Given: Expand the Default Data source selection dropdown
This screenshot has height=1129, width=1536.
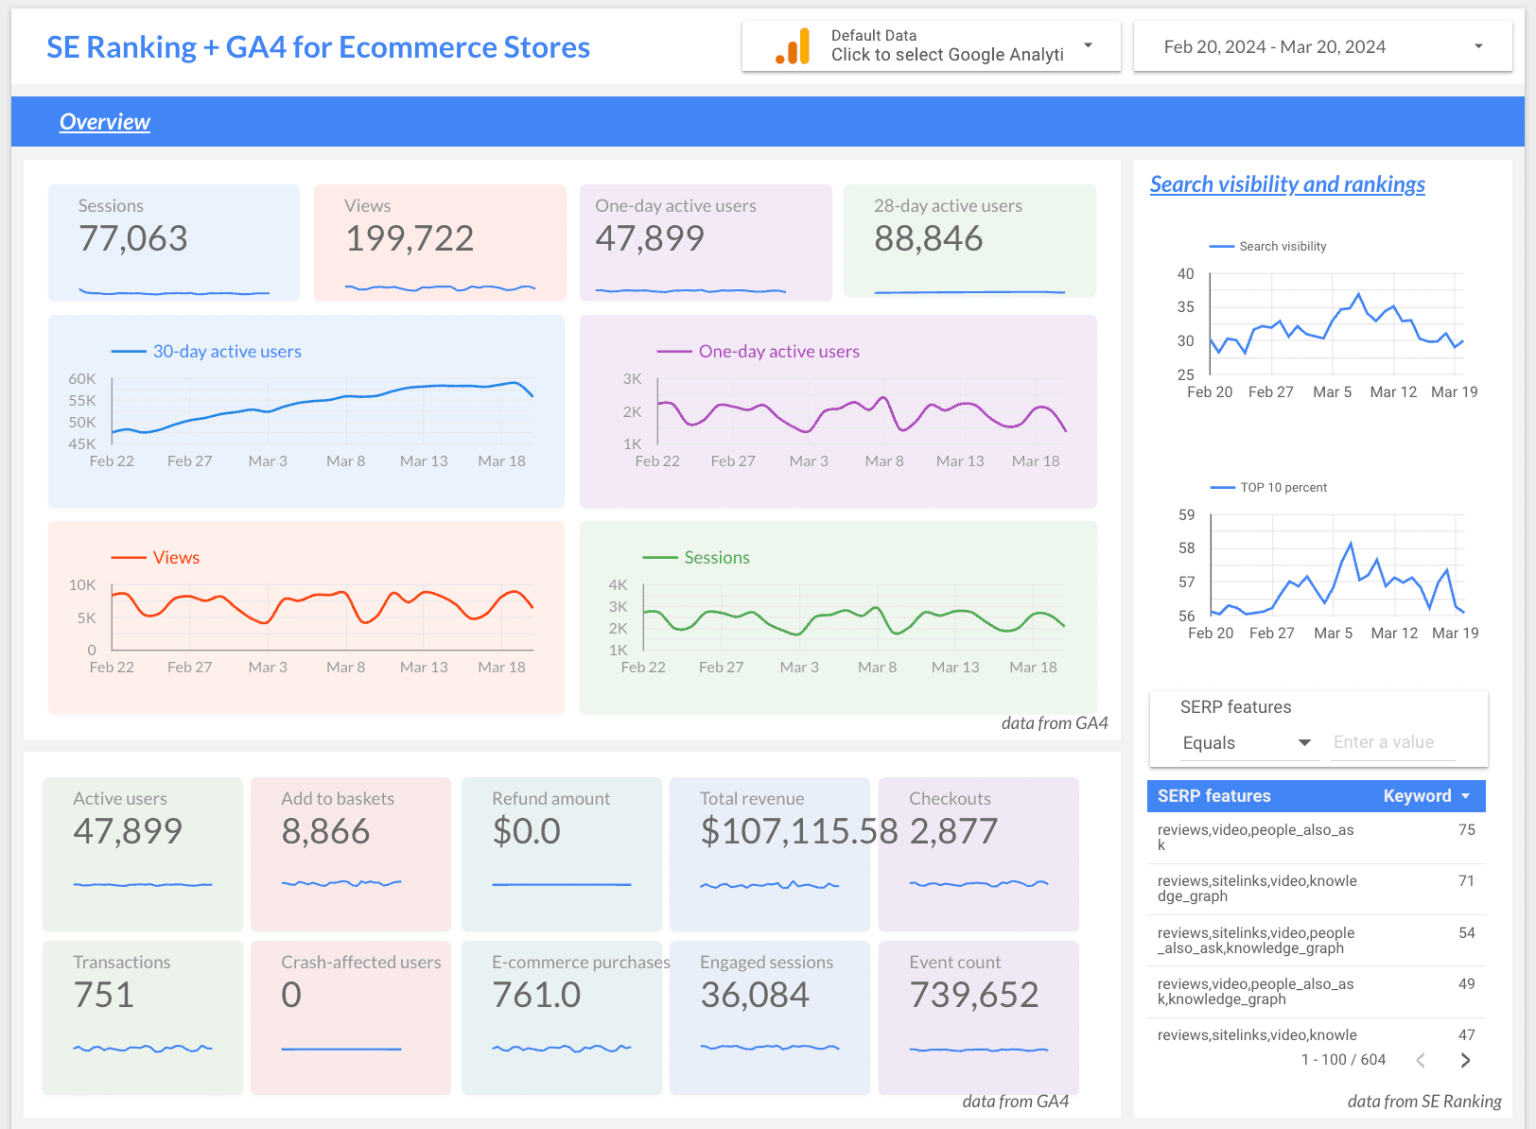Looking at the screenshot, I should click(x=1087, y=46).
